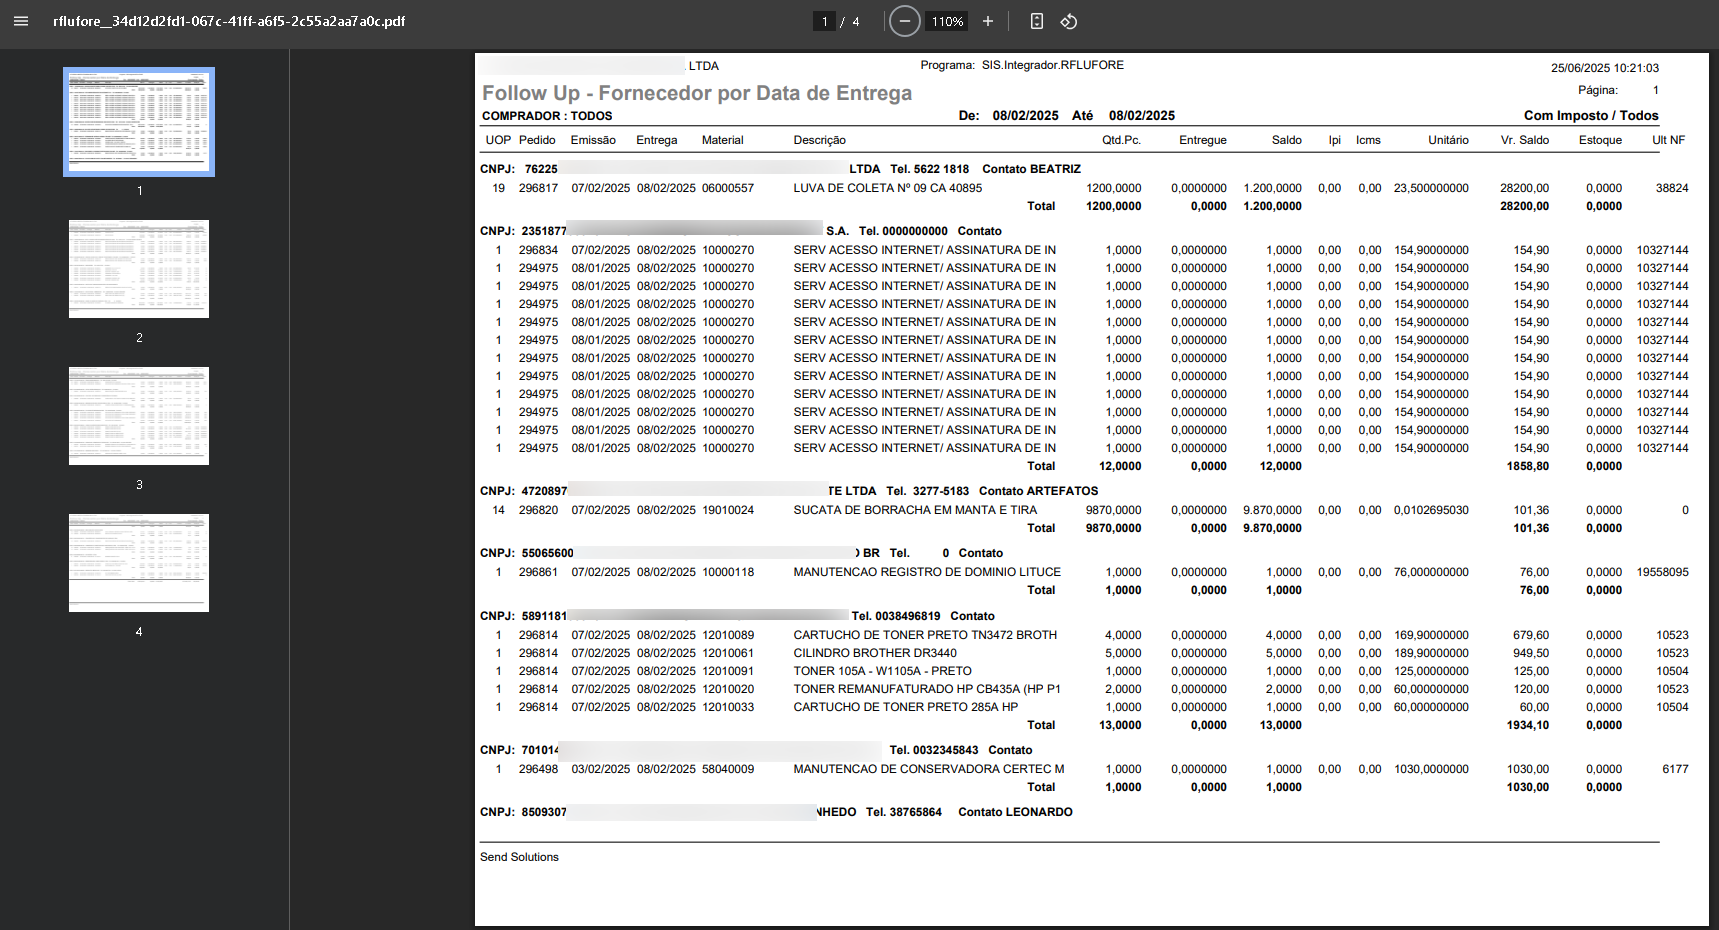Toggle the sidebar hamburger menu icon
1719x930 pixels.
[x=21, y=21]
